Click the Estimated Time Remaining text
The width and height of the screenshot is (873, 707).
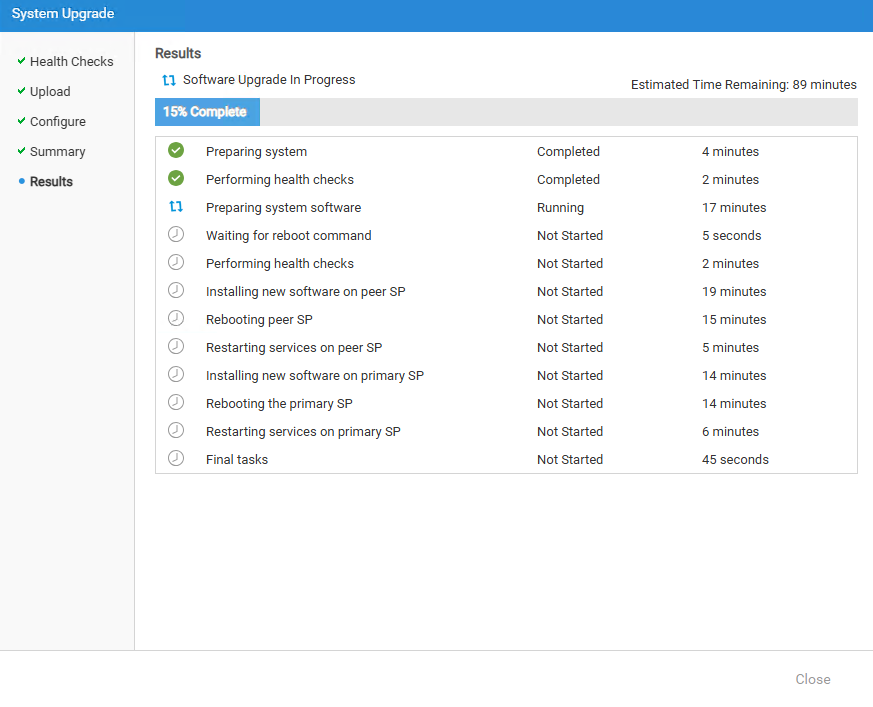[x=743, y=85]
